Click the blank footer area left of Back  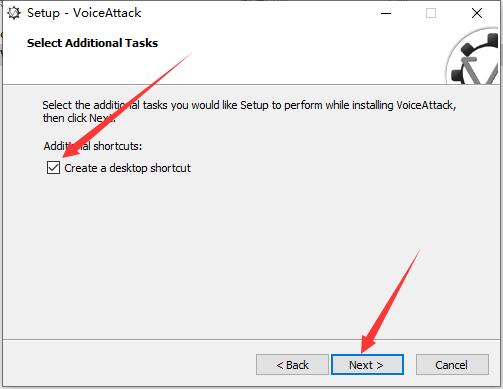coord(130,365)
